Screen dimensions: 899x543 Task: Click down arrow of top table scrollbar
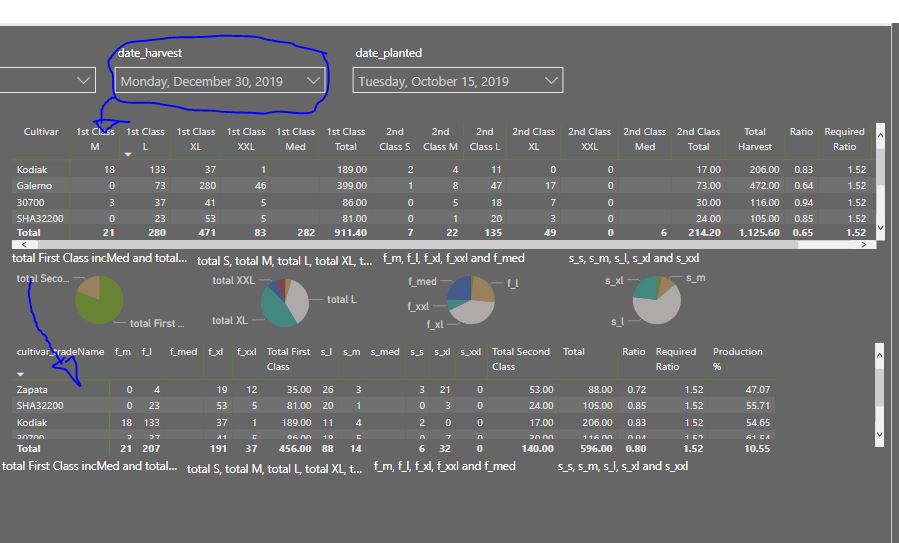click(880, 228)
